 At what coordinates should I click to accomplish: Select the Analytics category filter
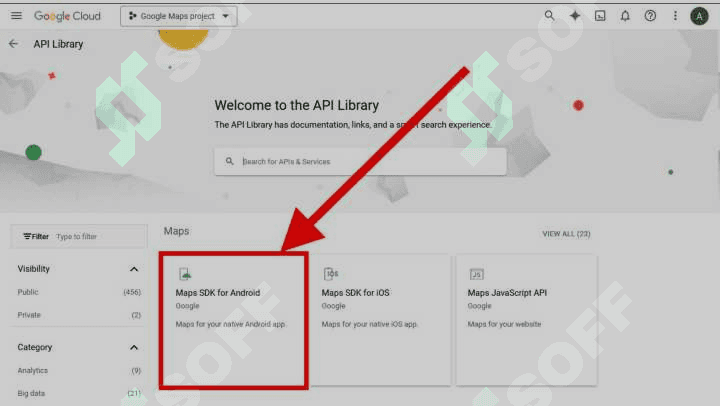[x=33, y=370]
